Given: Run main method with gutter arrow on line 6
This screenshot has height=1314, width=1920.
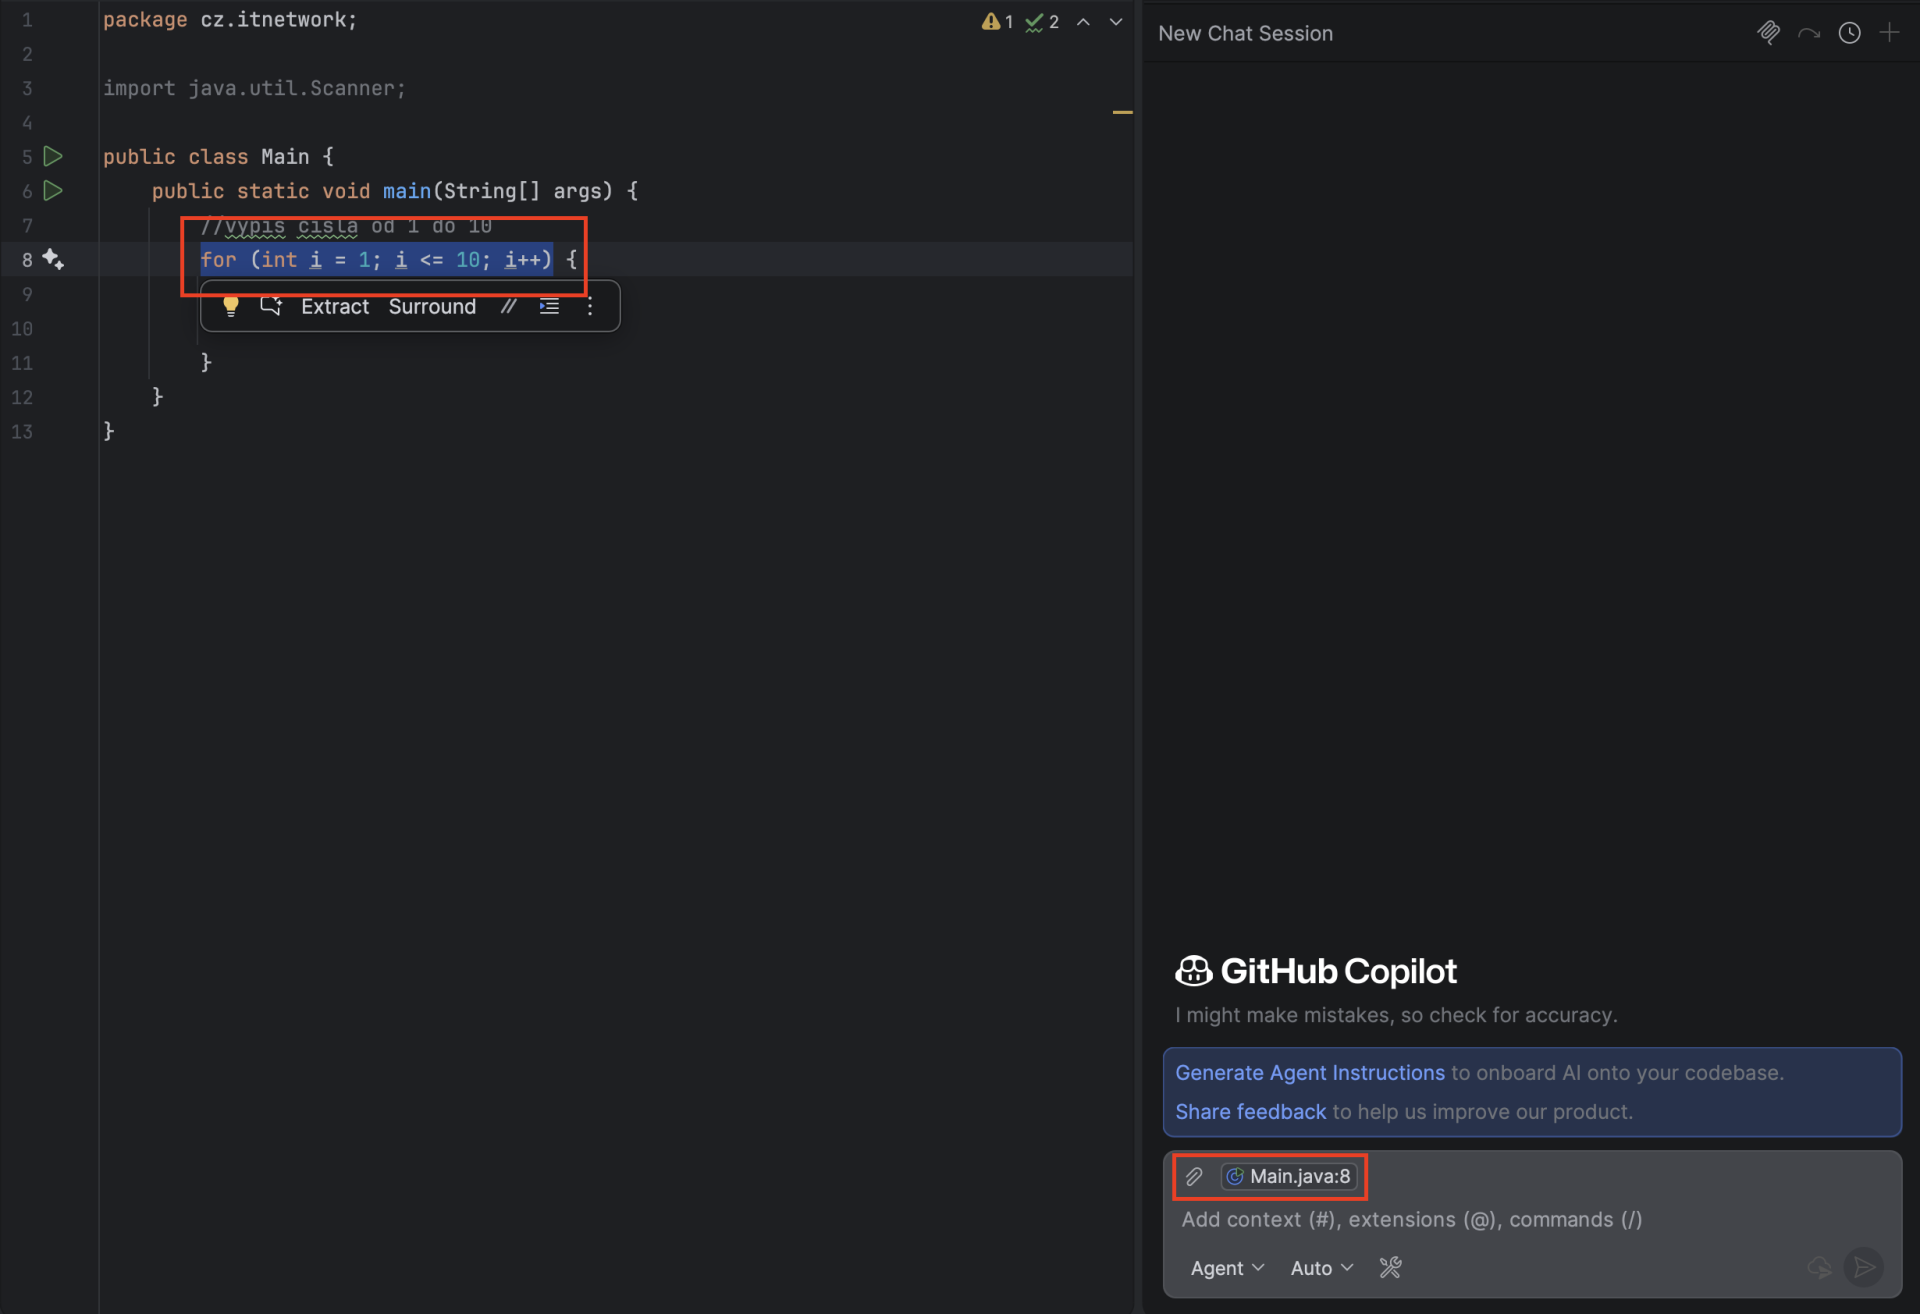Looking at the screenshot, I should (53, 191).
